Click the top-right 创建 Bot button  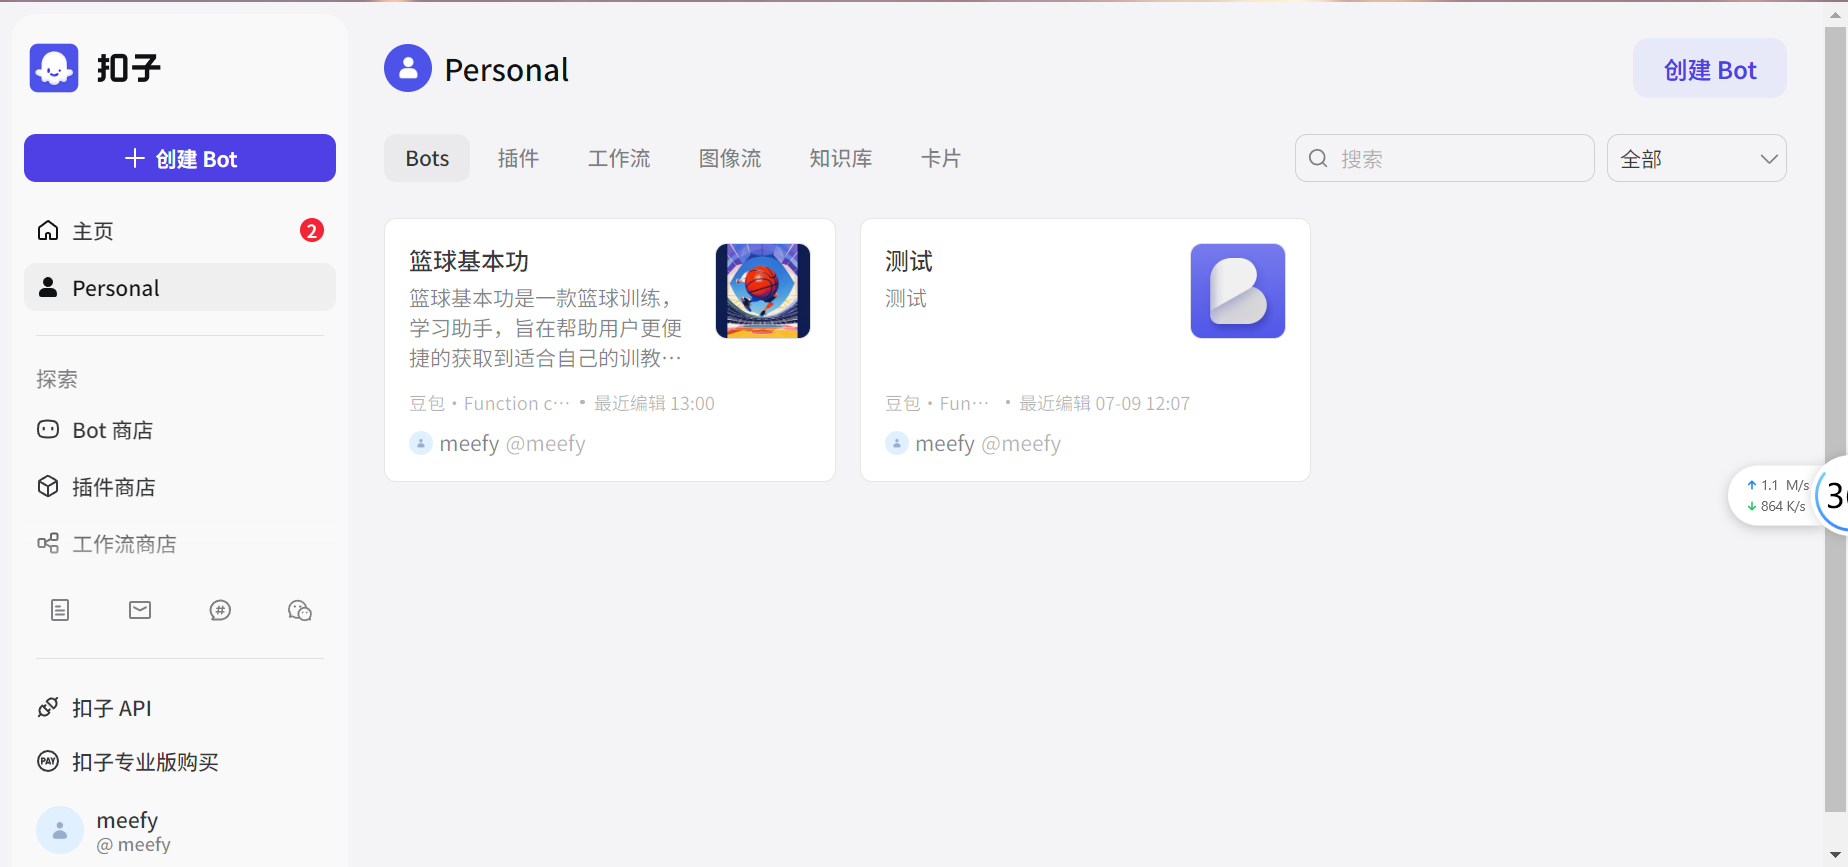tap(1710, 69)
